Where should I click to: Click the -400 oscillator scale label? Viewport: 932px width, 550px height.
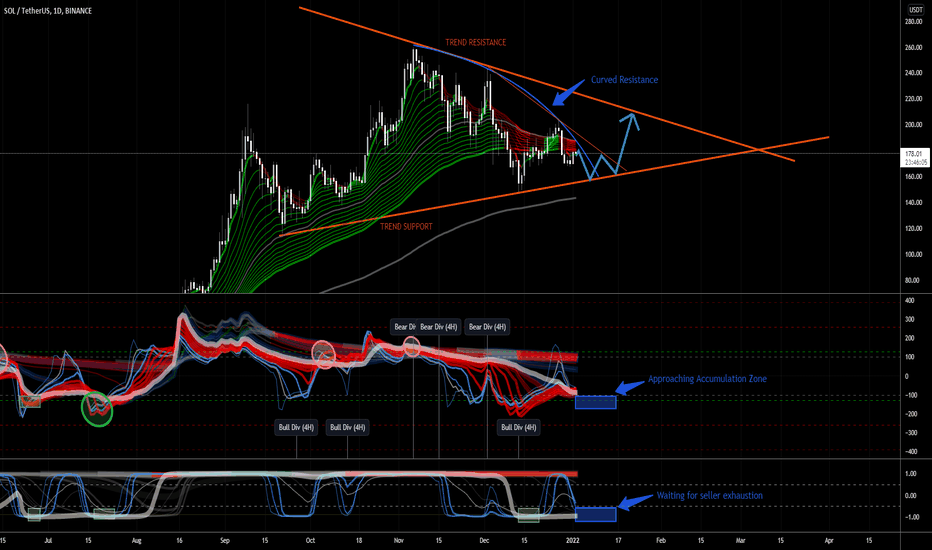[909, 451]
